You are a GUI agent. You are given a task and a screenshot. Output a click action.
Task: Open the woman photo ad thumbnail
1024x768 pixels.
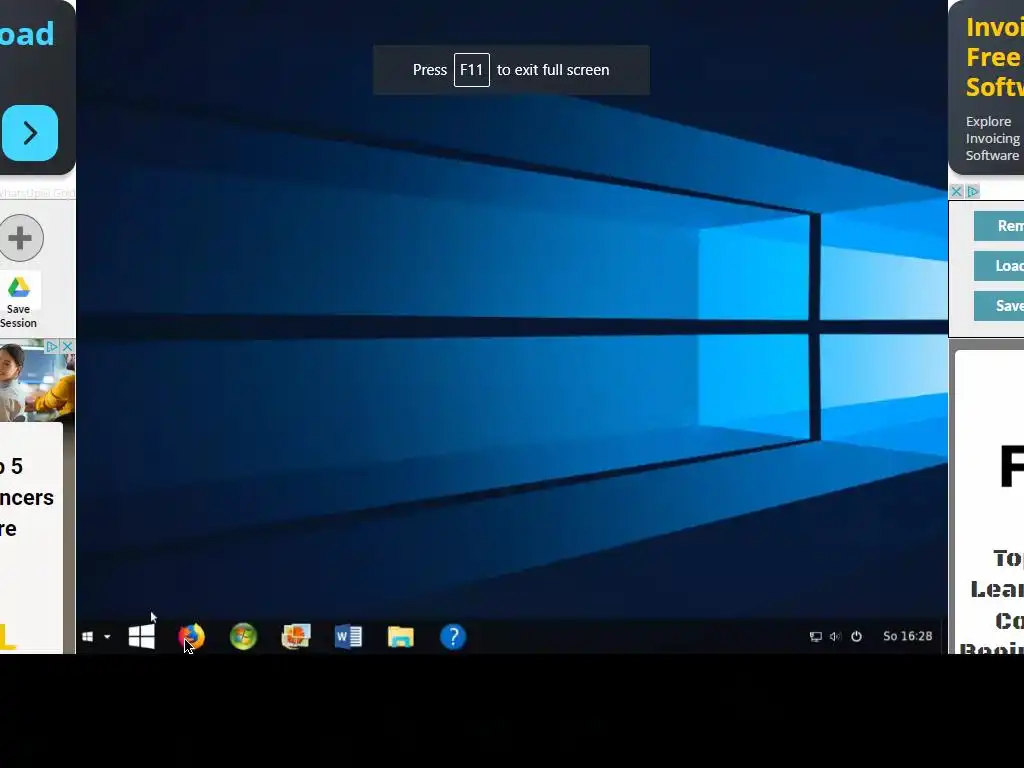pyautogui.click(x=37, y=381)
